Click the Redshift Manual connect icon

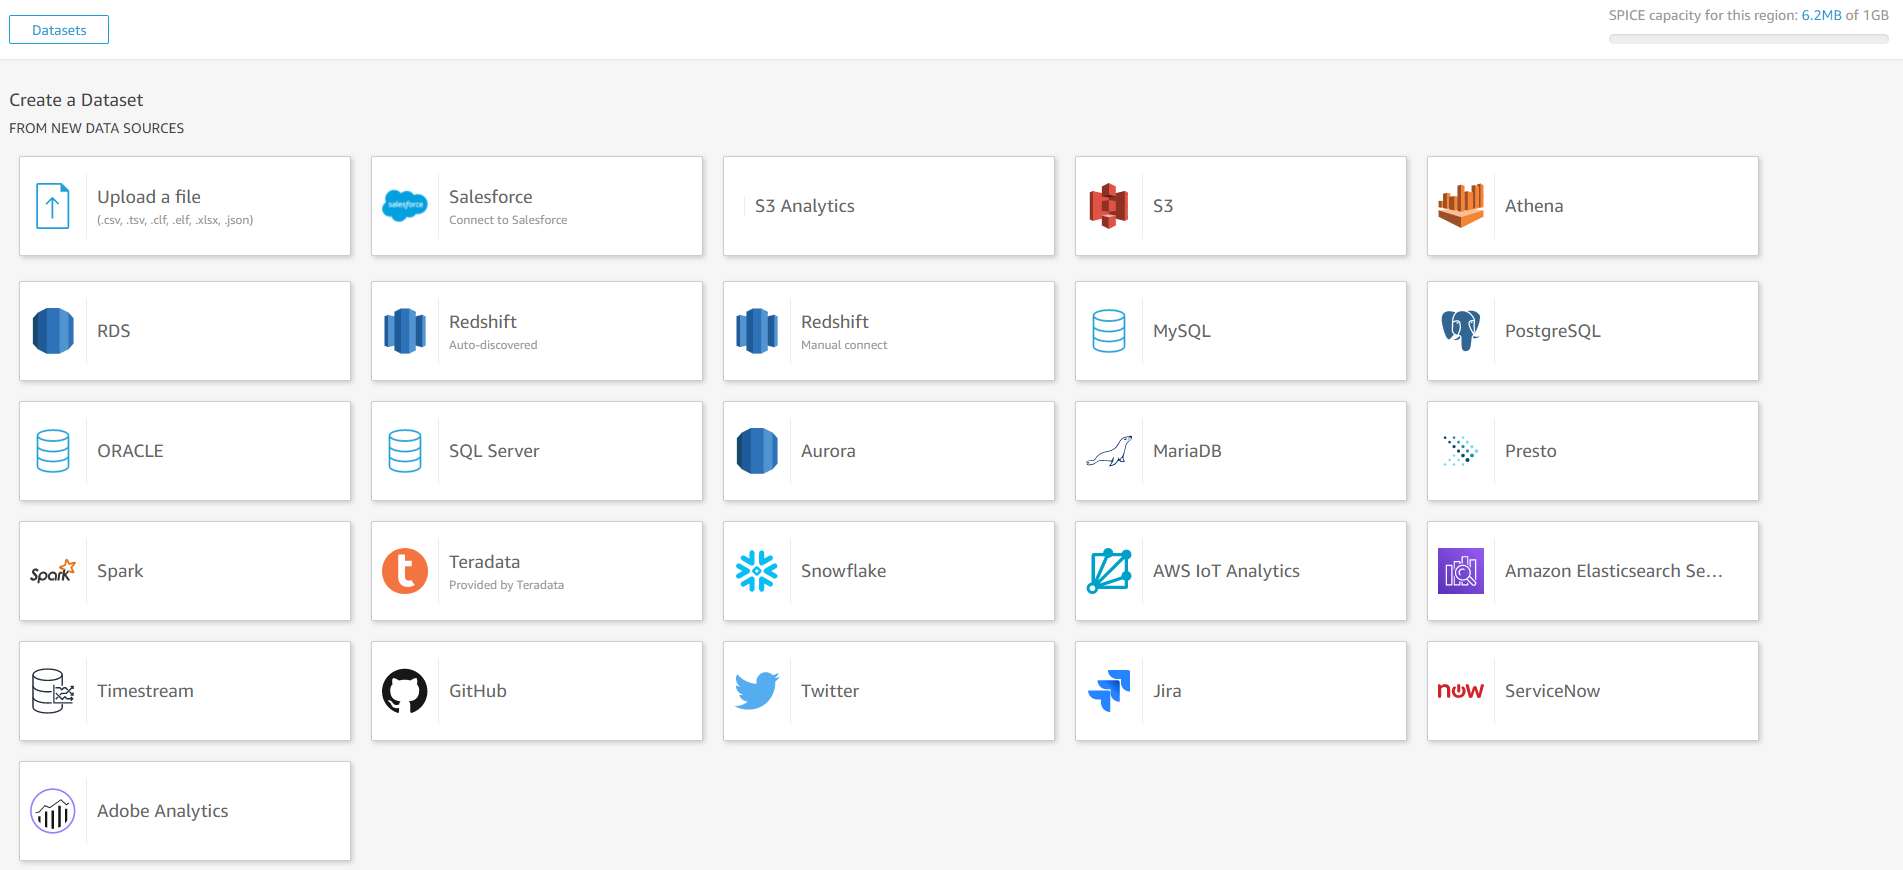757,331
